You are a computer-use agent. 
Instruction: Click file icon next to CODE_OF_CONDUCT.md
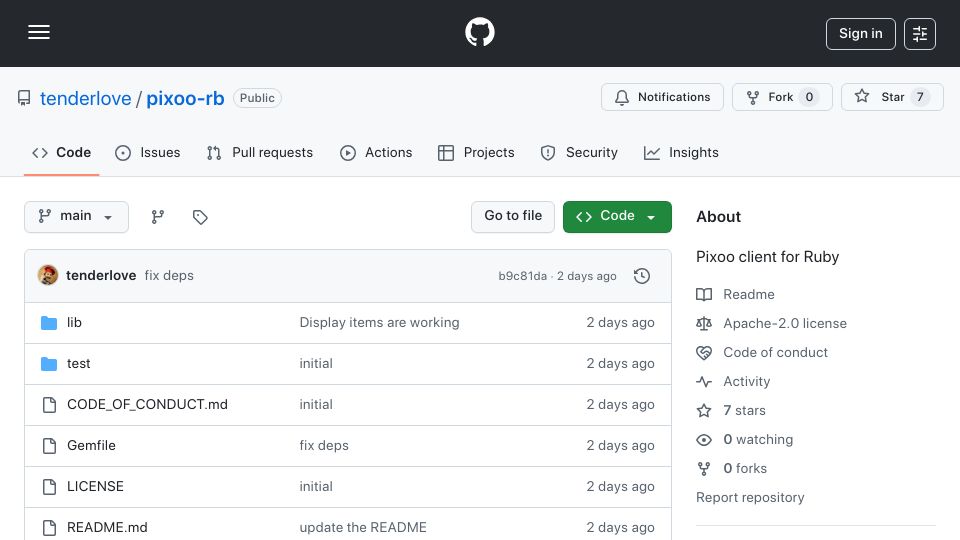pyautogui.click(x=49, y=405)
